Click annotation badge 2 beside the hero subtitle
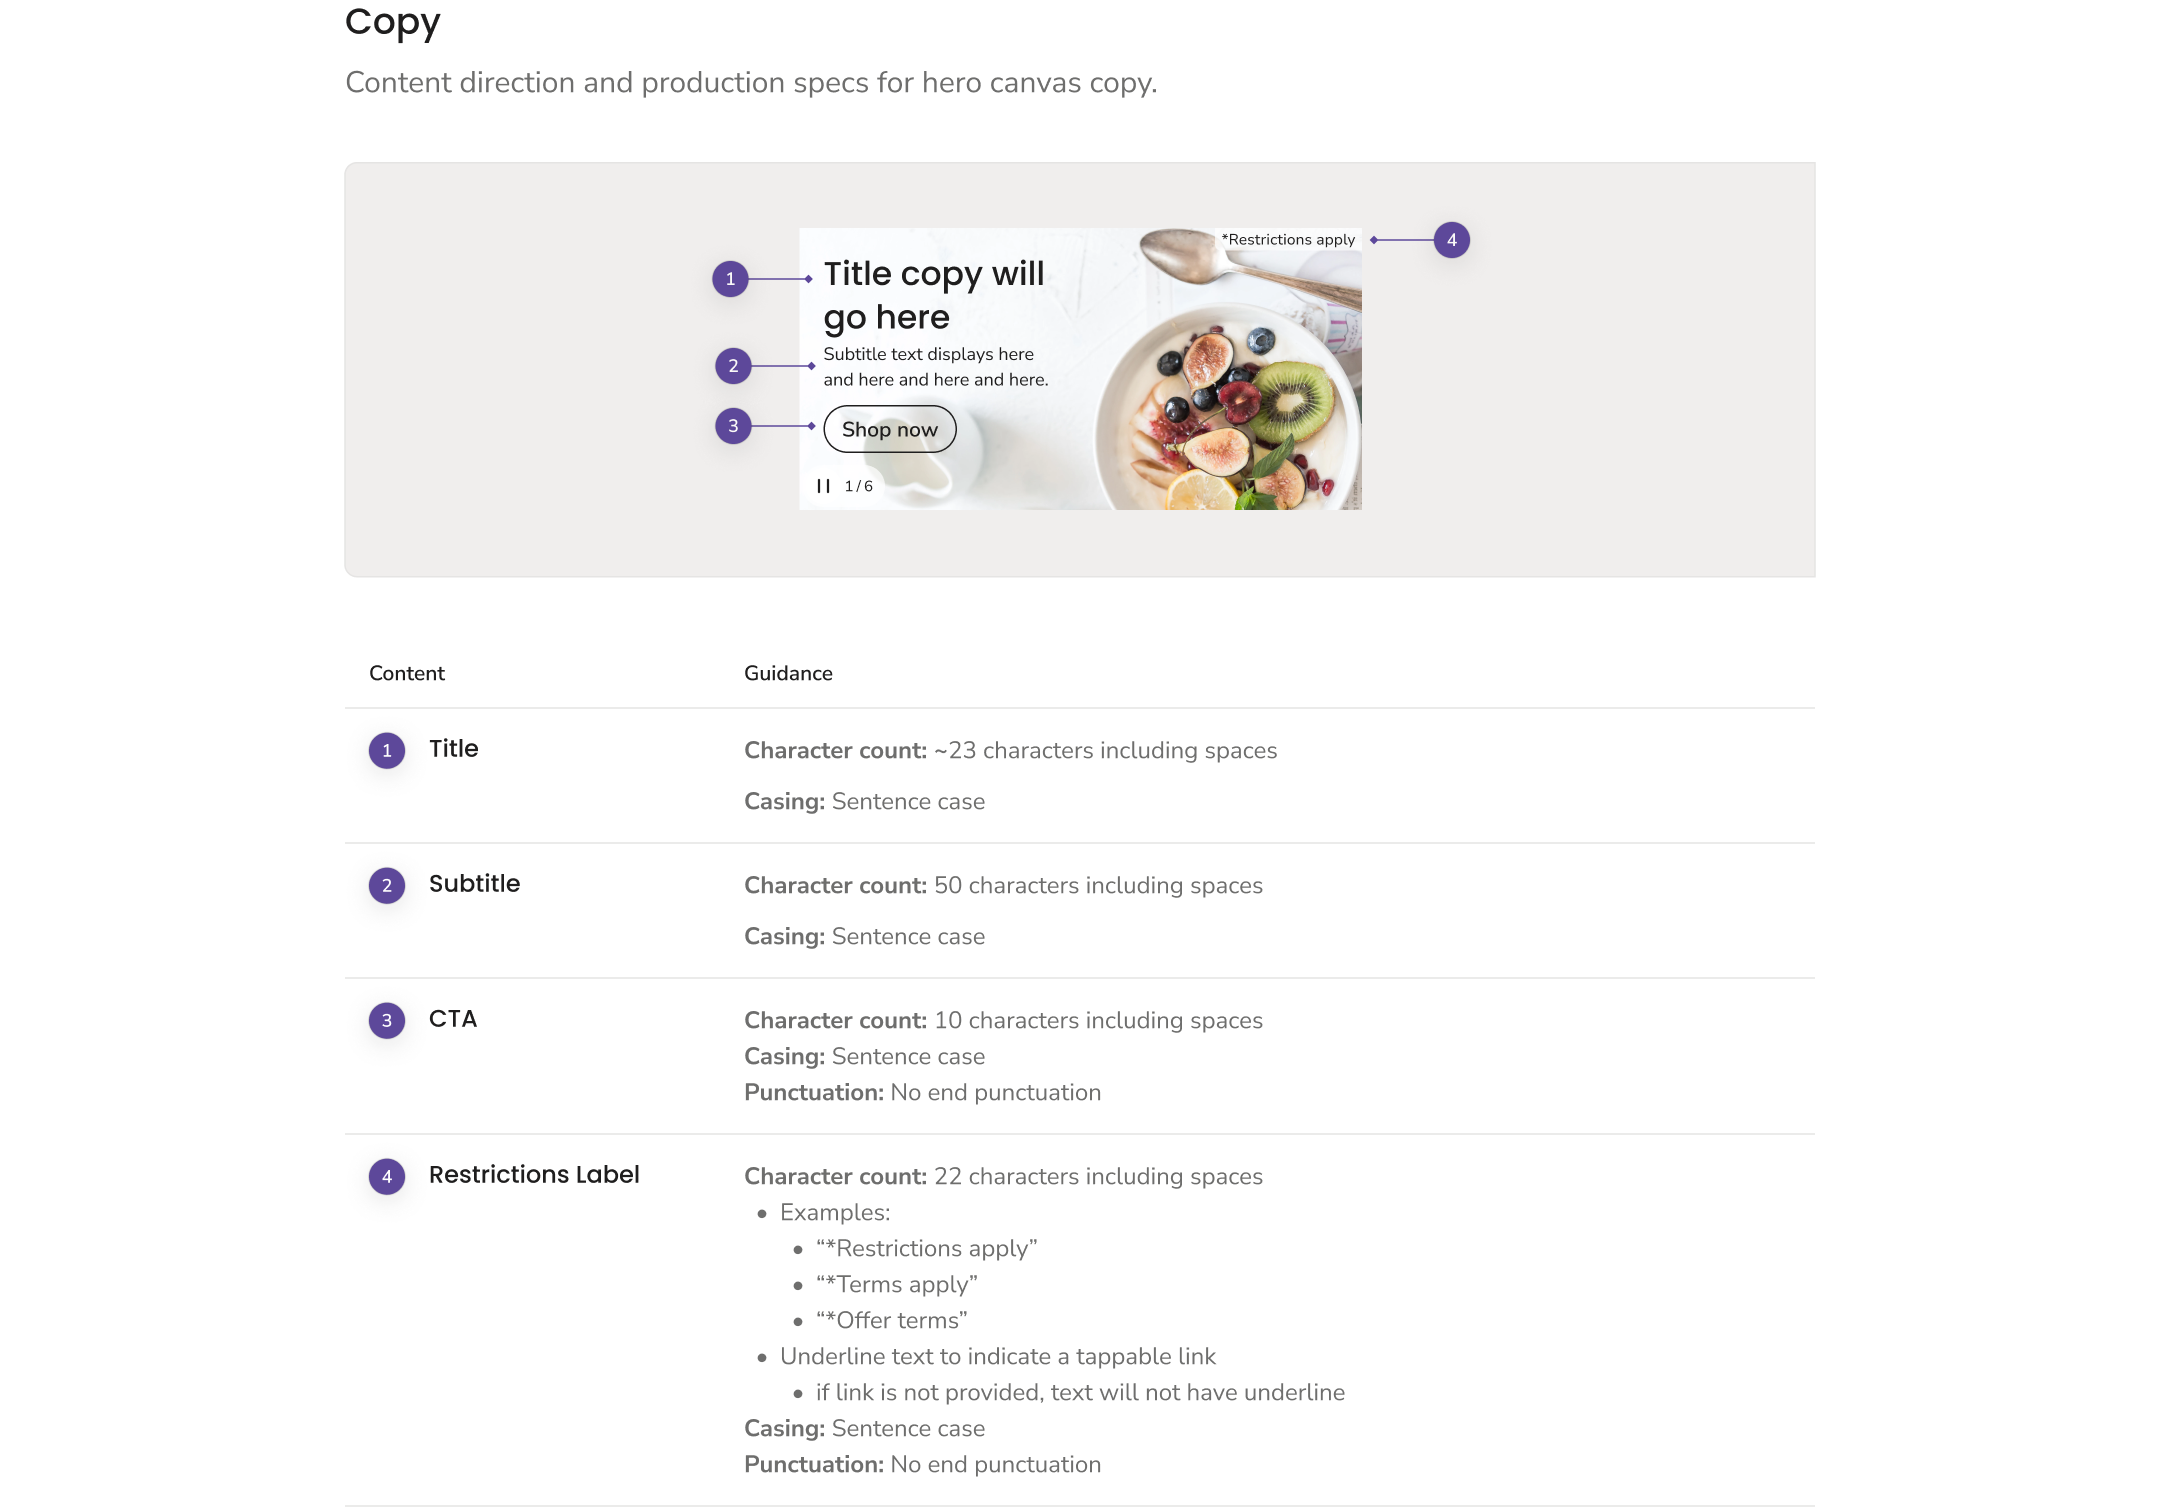The image size is (2160, 1508). tap(733, 366)
